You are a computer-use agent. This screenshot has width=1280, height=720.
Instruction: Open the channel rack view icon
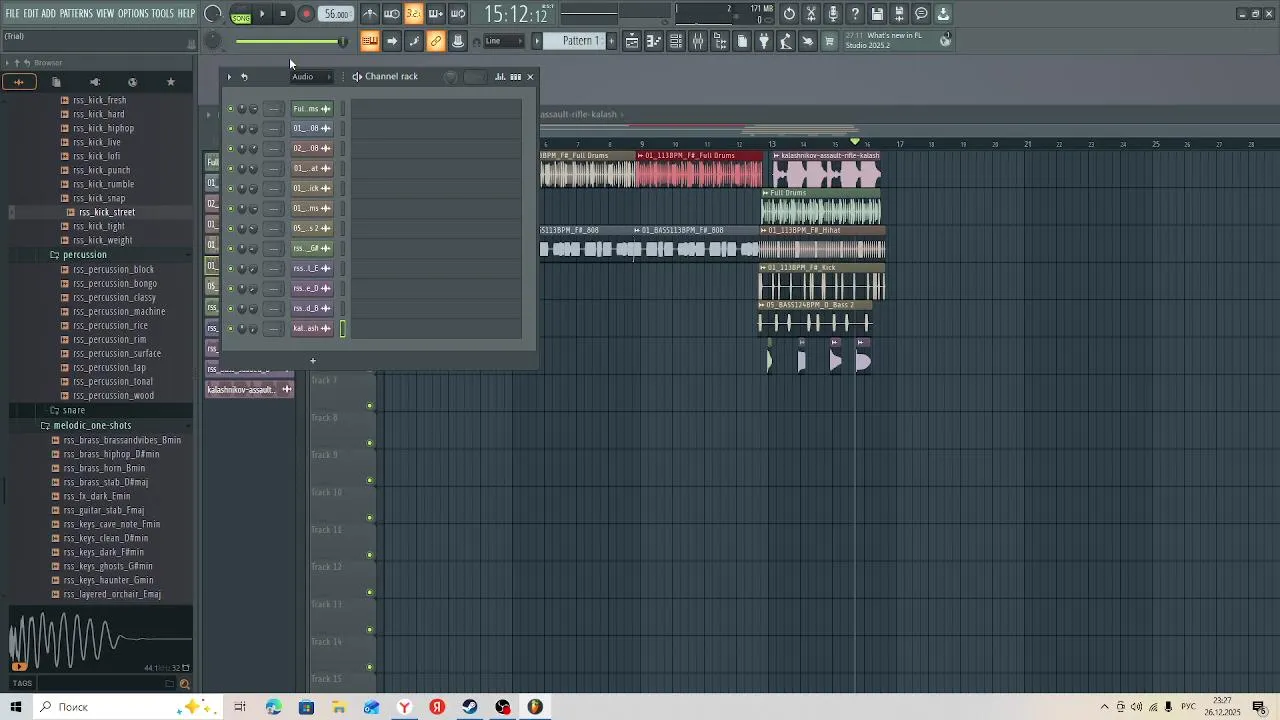click(x=676, y=41)
